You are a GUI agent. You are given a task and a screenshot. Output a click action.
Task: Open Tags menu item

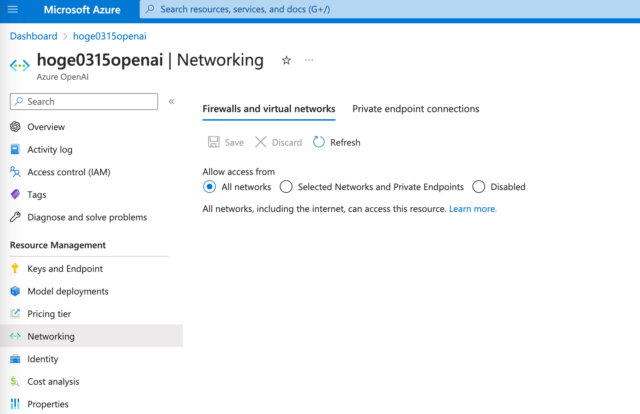click(37, 195)
